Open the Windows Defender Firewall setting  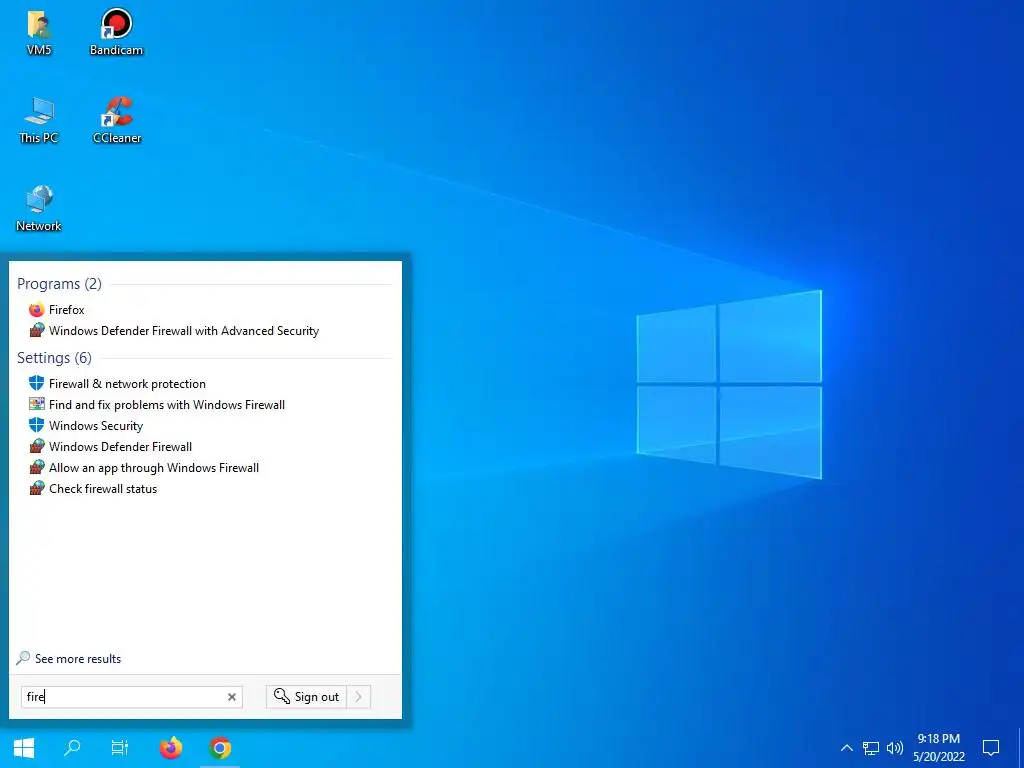click(121, 447)
